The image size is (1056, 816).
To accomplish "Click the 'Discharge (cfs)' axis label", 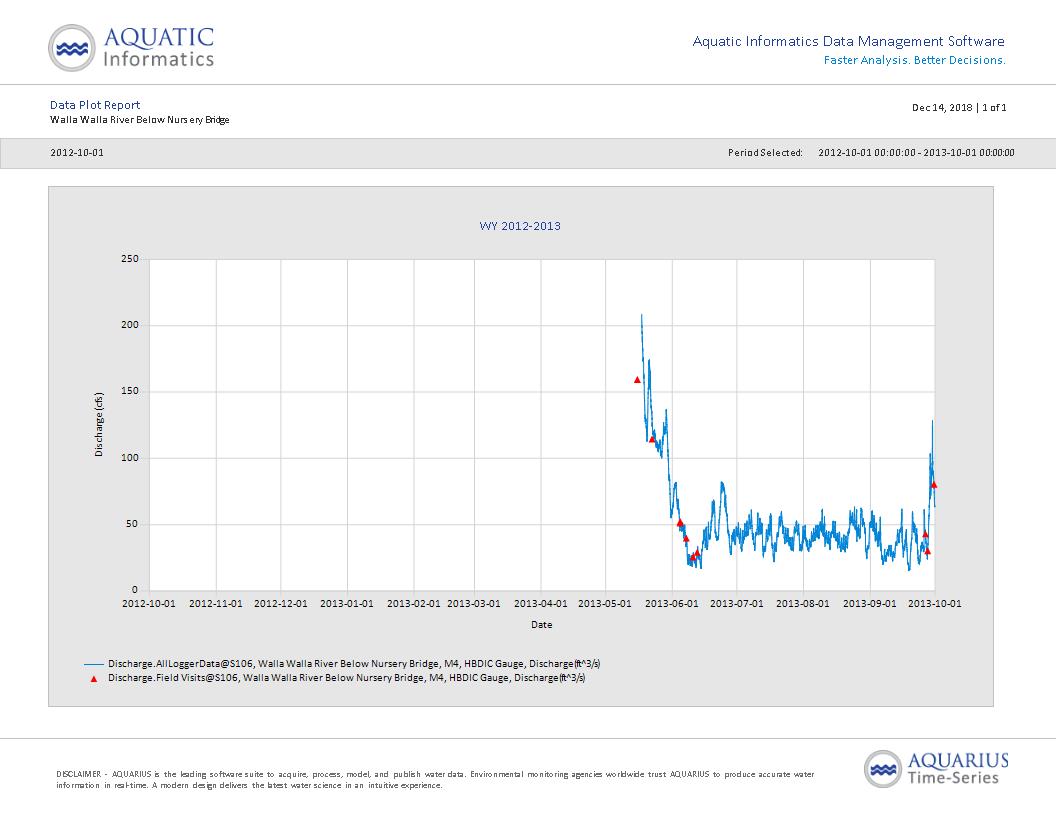I will tap(99, 424).
